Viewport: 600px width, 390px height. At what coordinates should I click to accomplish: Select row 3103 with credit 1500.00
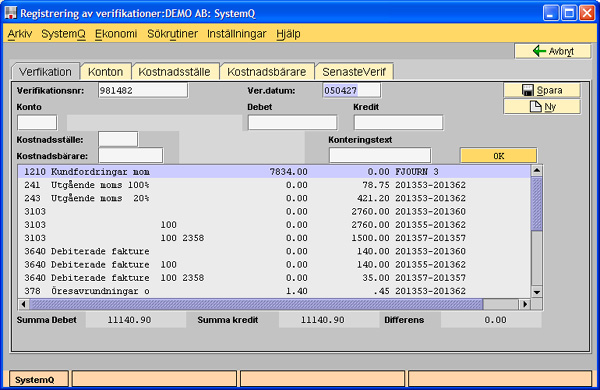click(274, 238)
